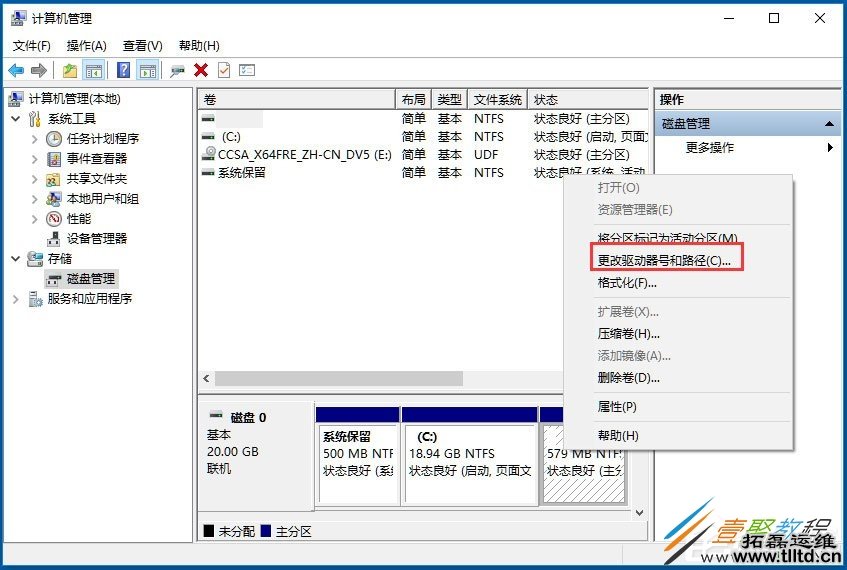
Task: Select the 性能 tree item
Action: click(79, 219)
